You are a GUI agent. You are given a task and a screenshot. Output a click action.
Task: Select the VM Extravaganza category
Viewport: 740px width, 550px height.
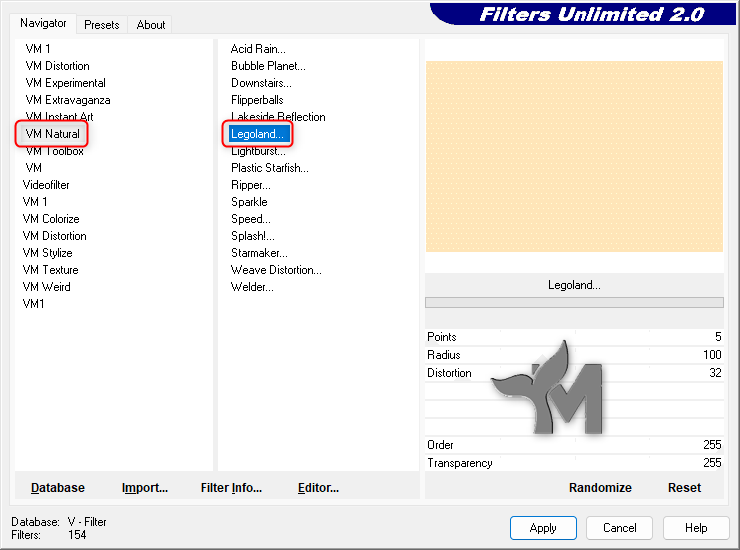(x=68, y=100)
